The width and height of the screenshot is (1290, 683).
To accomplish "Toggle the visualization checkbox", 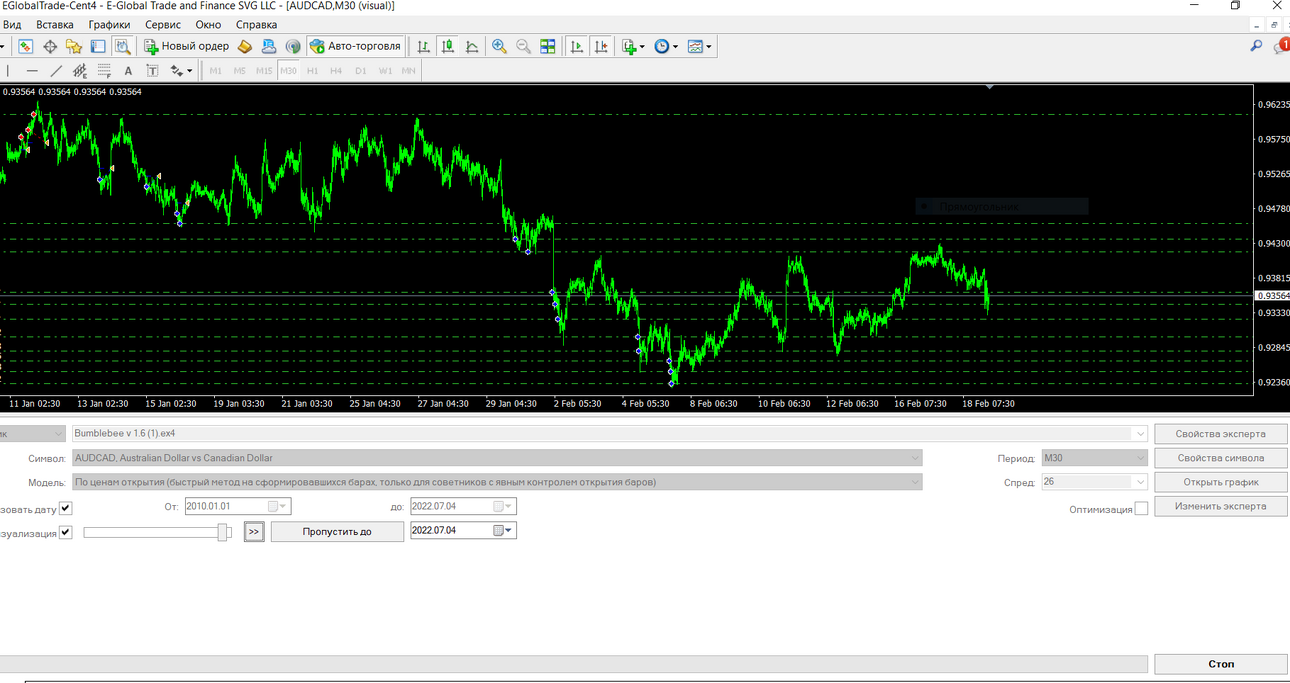I will point(66,532).
